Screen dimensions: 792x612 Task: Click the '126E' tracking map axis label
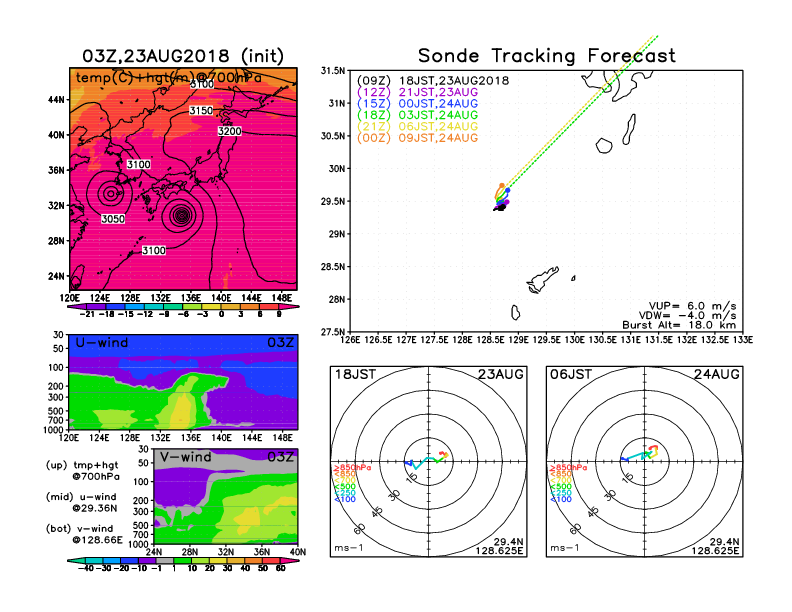(x=350, y=340)
